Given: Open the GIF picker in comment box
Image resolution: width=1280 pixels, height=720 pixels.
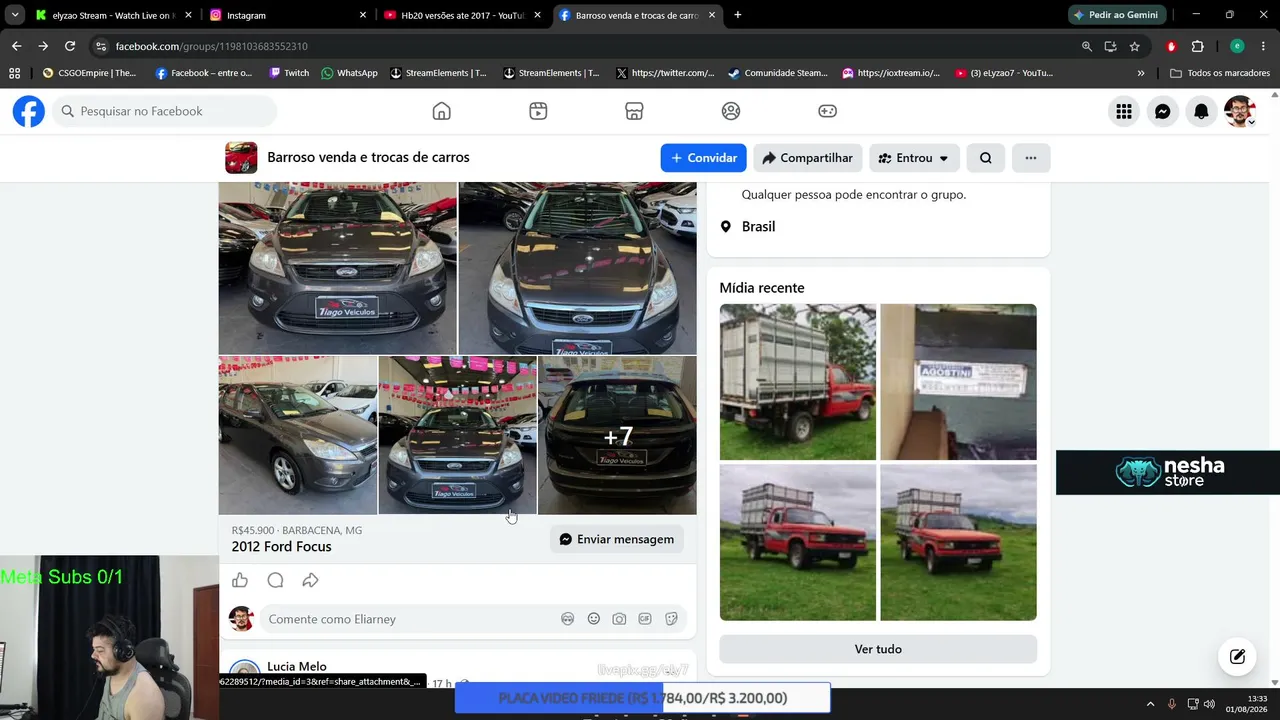Looking at the screenshot, I should [x=645, y=619].
